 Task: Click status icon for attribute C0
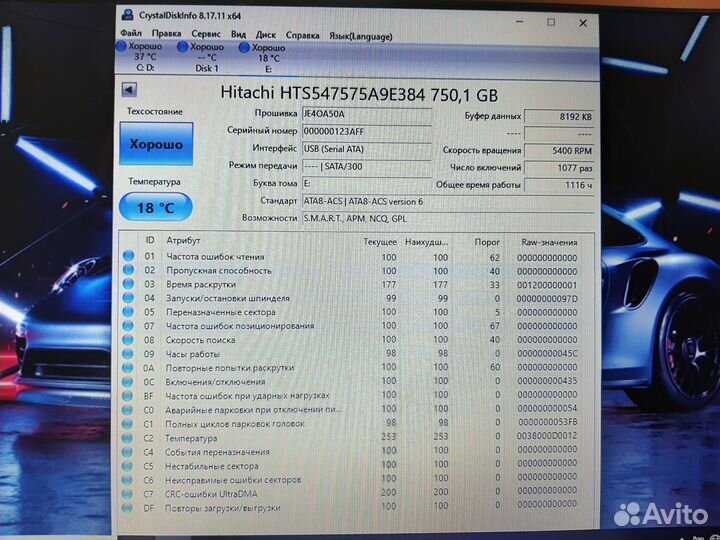(128, 410)
